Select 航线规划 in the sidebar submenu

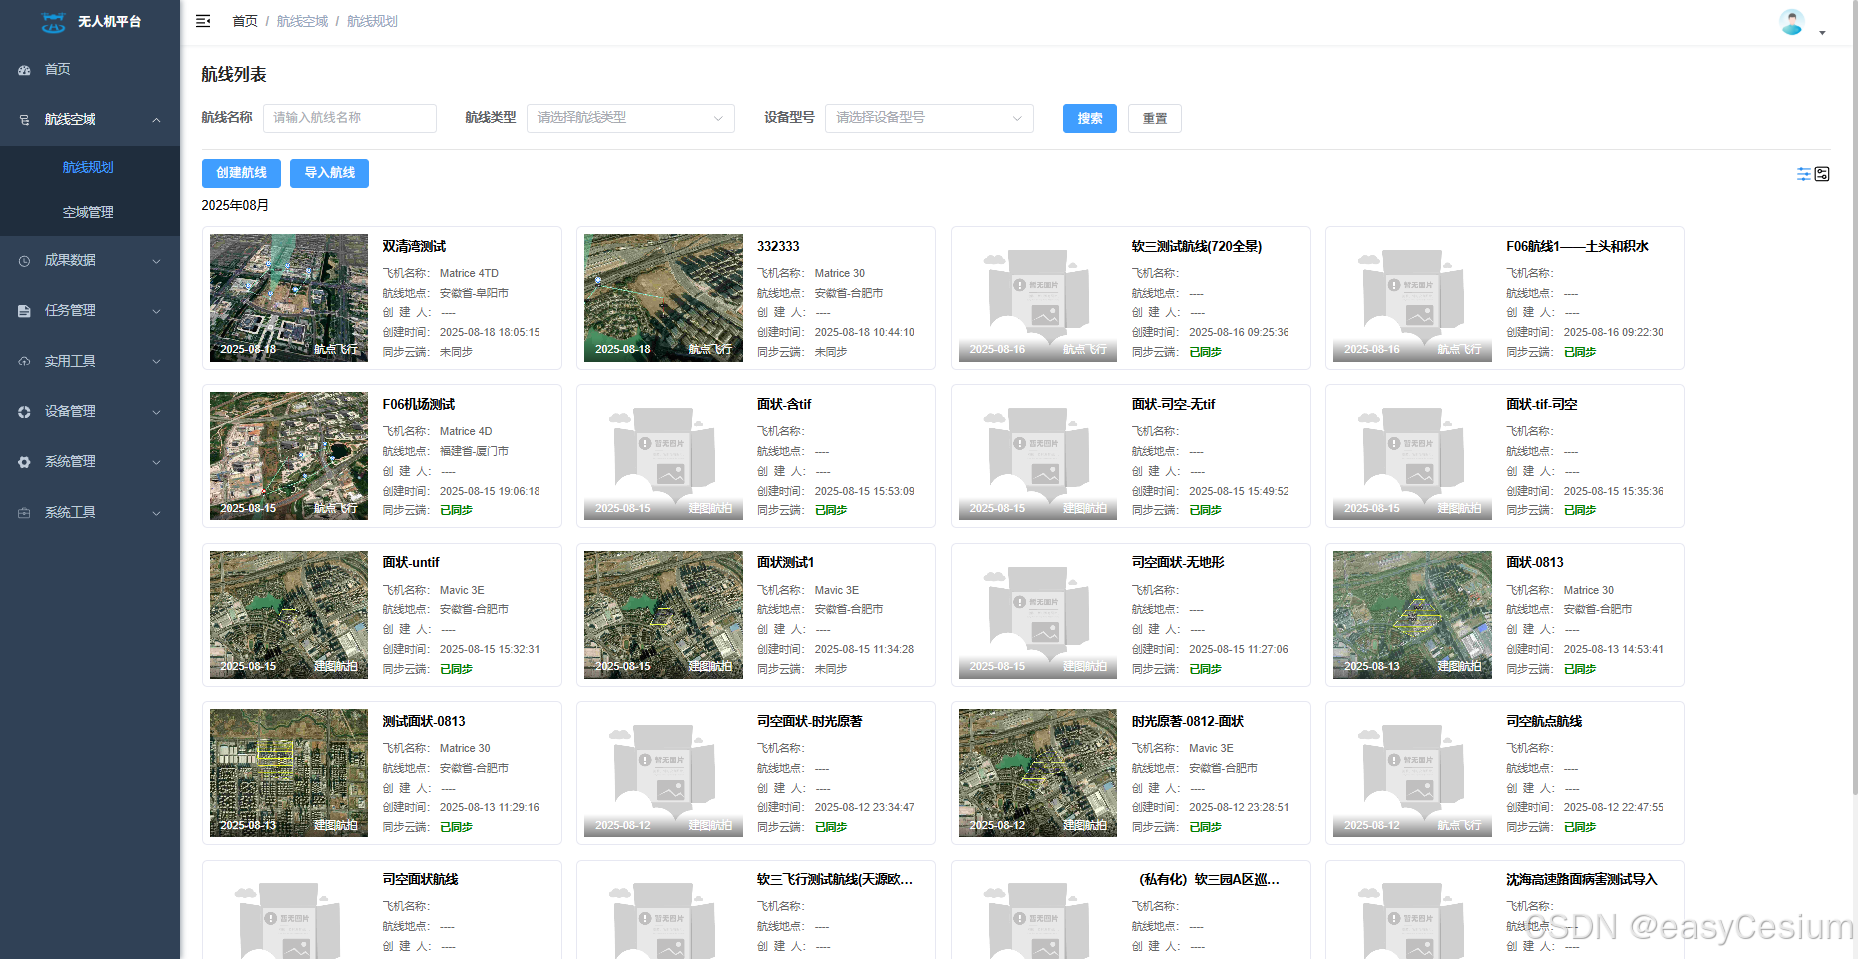(88, 167)
